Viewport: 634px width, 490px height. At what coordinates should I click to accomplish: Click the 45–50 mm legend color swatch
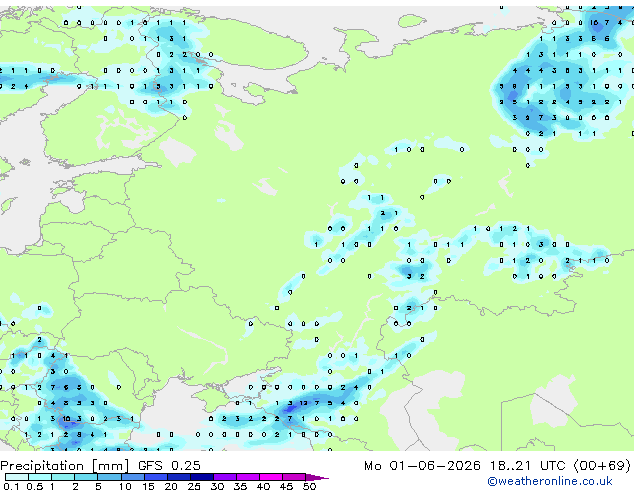pos(294,477)
